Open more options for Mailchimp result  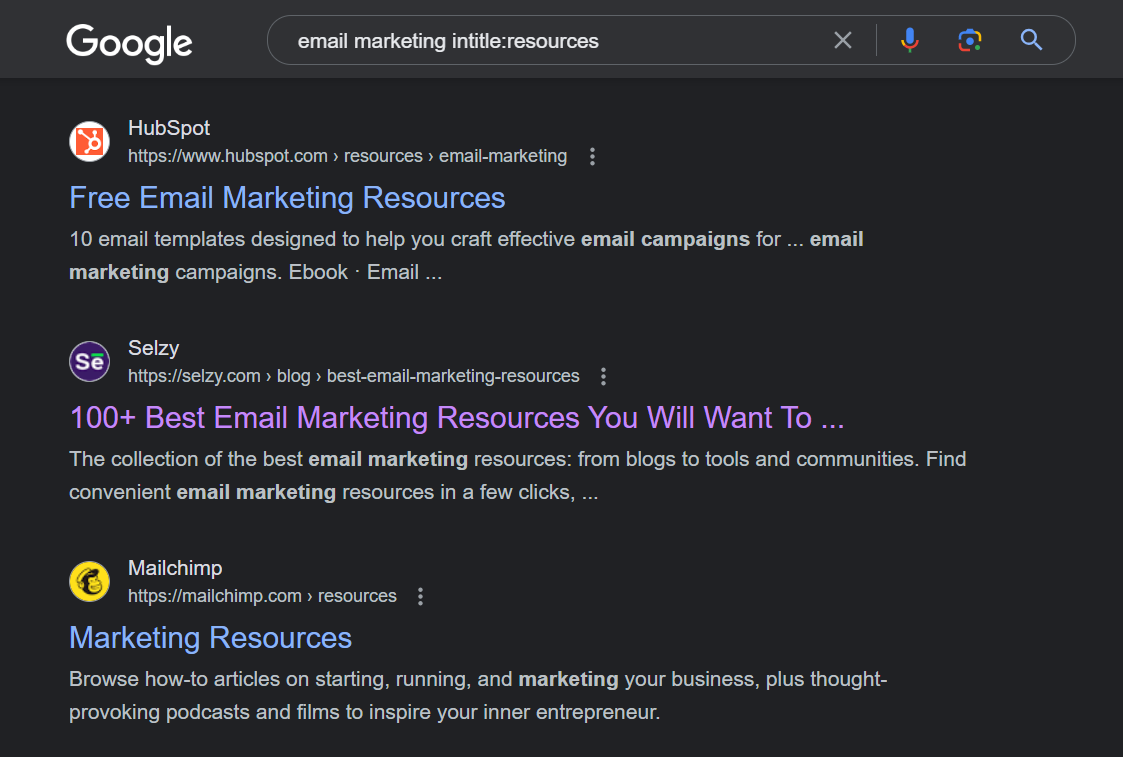click(x=420, y=596)
